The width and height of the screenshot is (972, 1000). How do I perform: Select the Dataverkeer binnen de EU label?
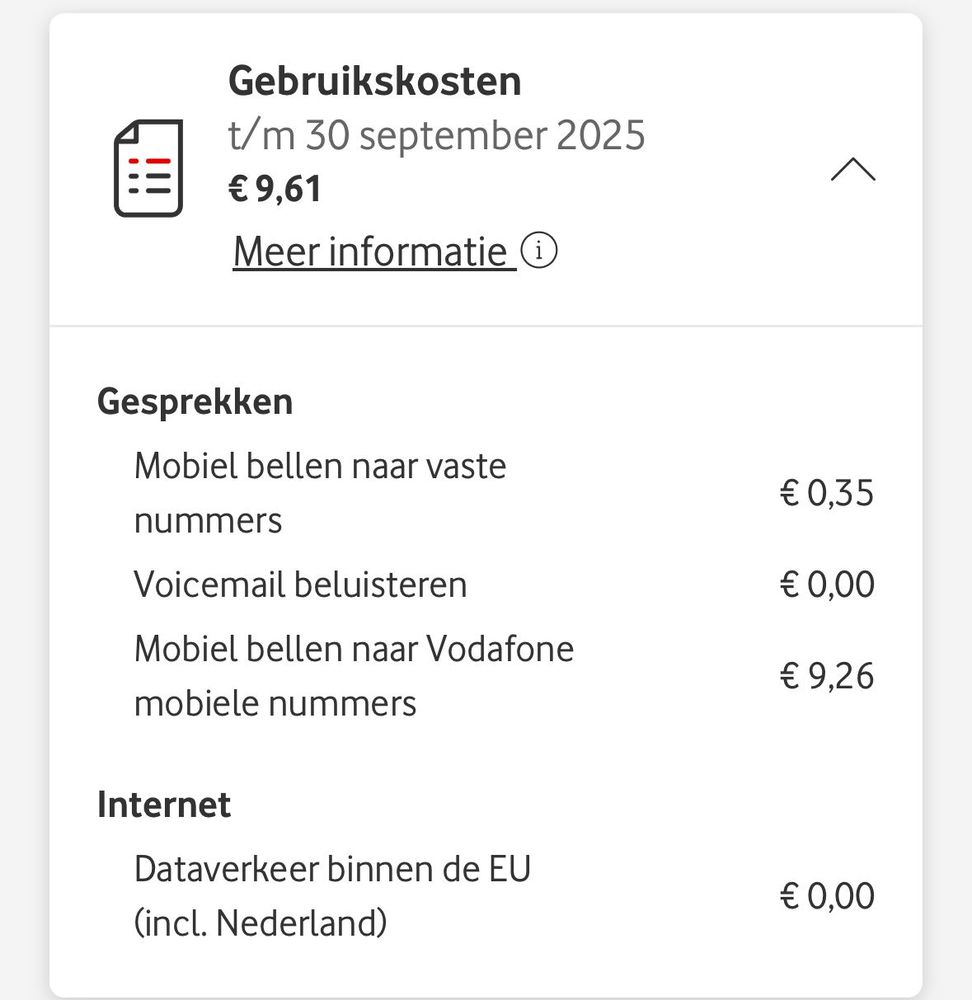coord(332,869)
